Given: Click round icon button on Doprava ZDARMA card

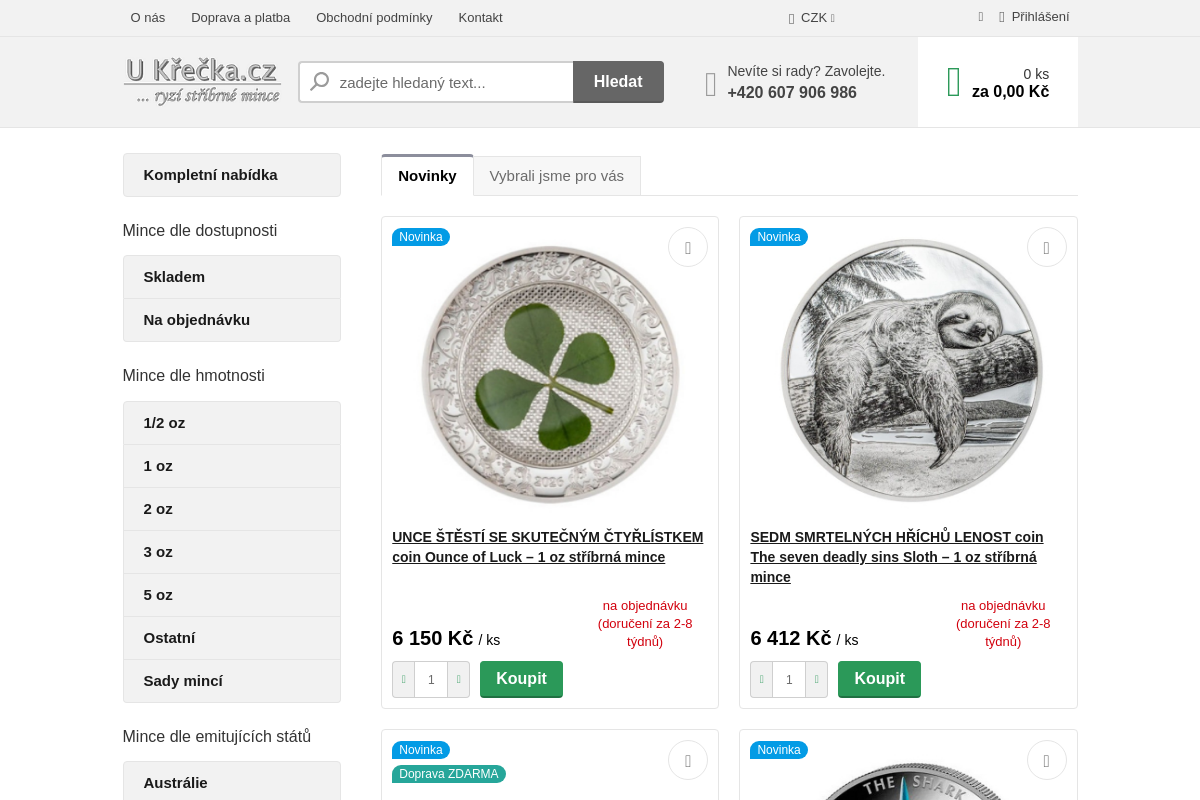Looking at the screenshot, I should click(688, 760).
